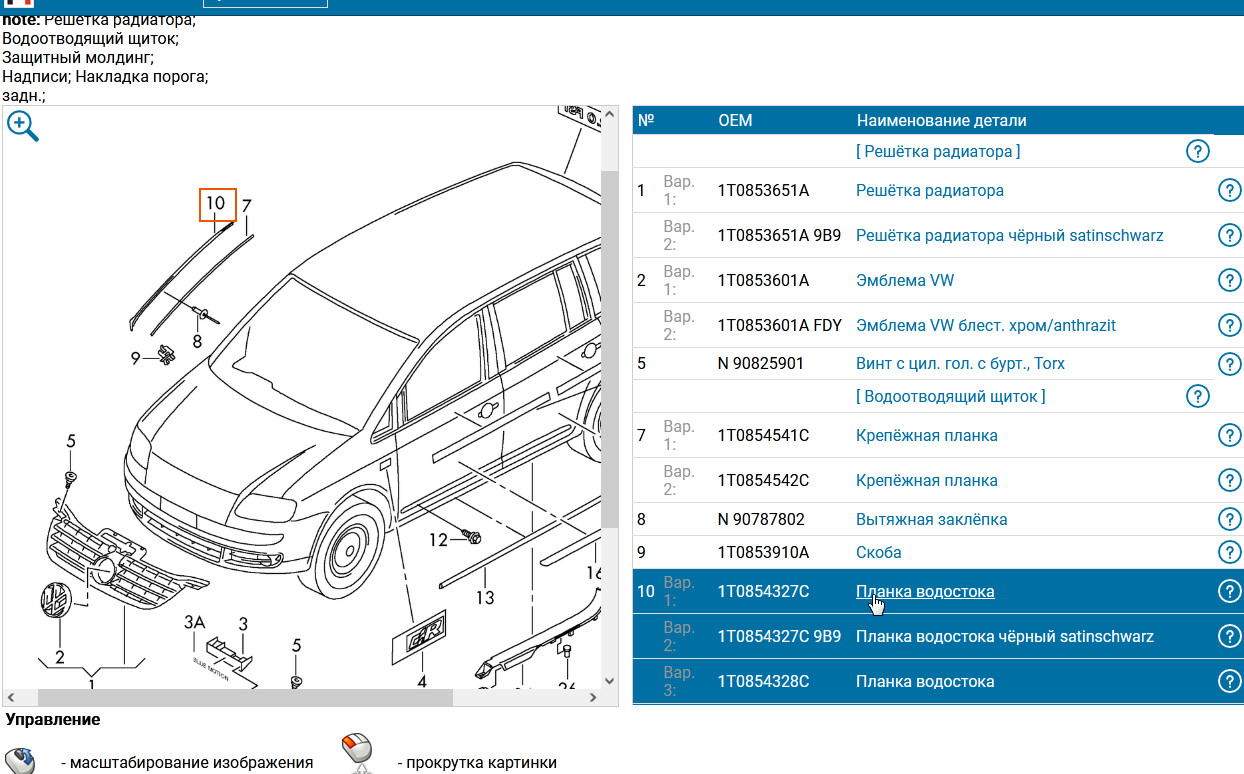Open help icon for N 90787802 row
Viewport: 1244px width, 774px height.
pos(1230,519)
